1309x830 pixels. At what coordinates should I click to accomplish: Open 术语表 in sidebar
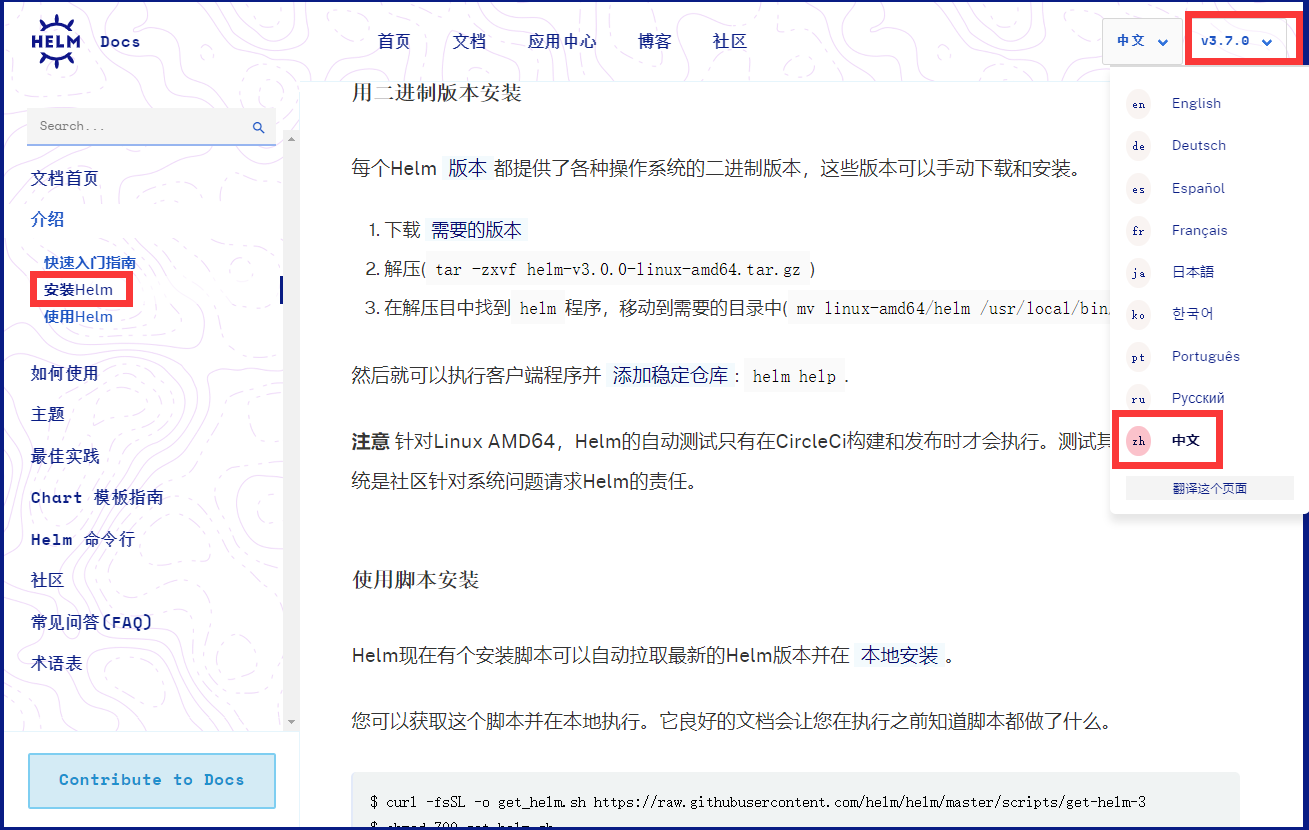(x=57, y=664)
